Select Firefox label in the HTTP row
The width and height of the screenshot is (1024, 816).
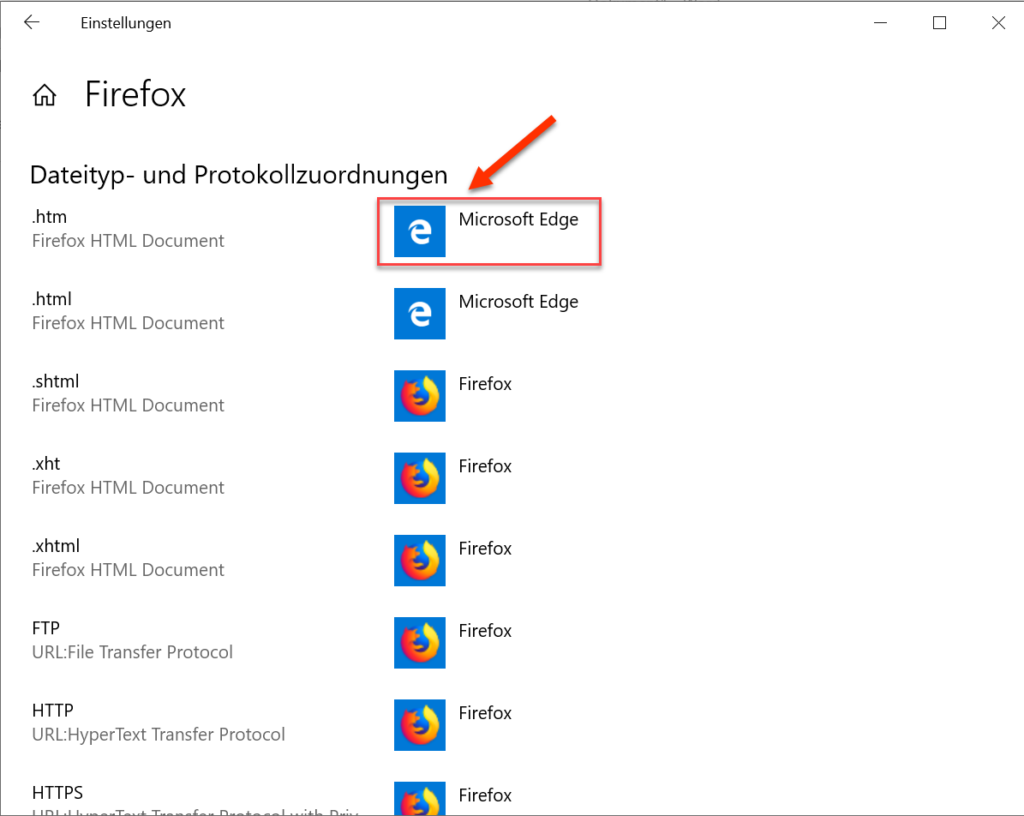pyautogui.click(x=485, y=713)
